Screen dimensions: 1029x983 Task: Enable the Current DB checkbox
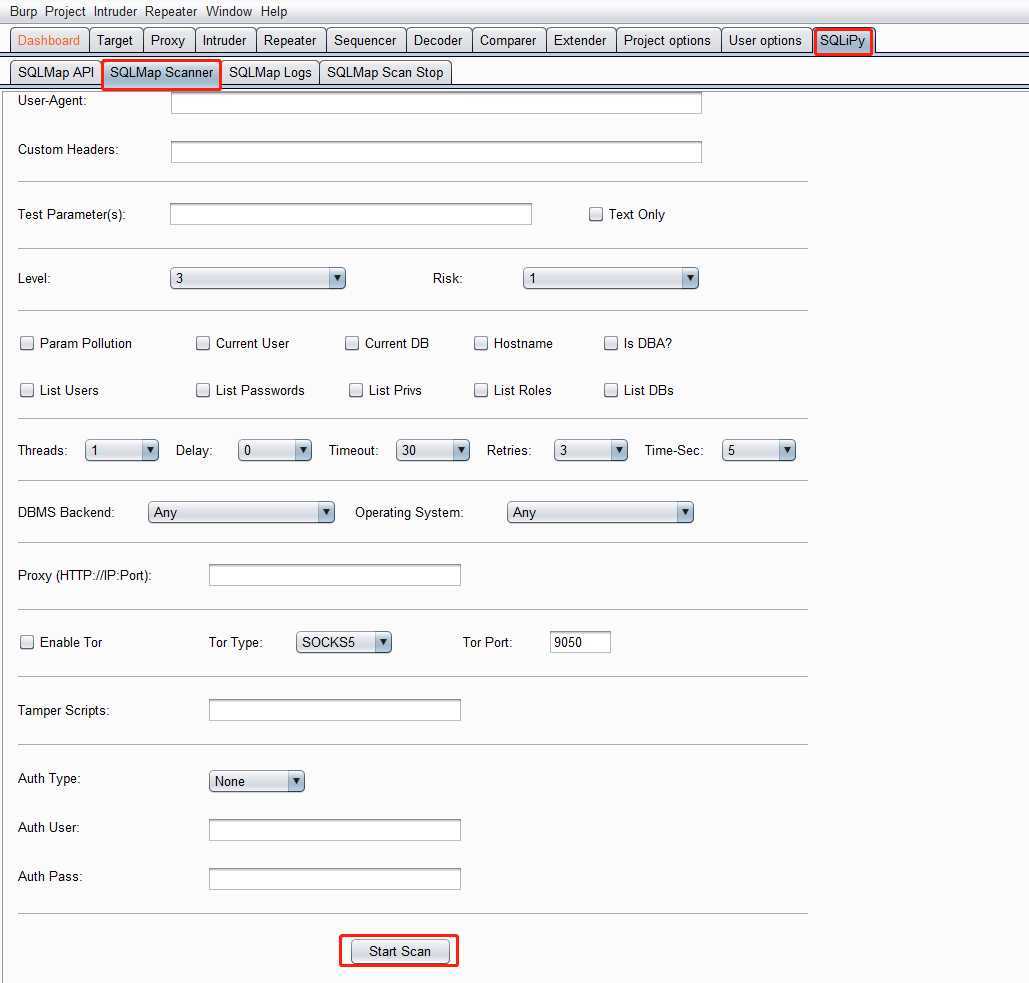coord(352,343)
